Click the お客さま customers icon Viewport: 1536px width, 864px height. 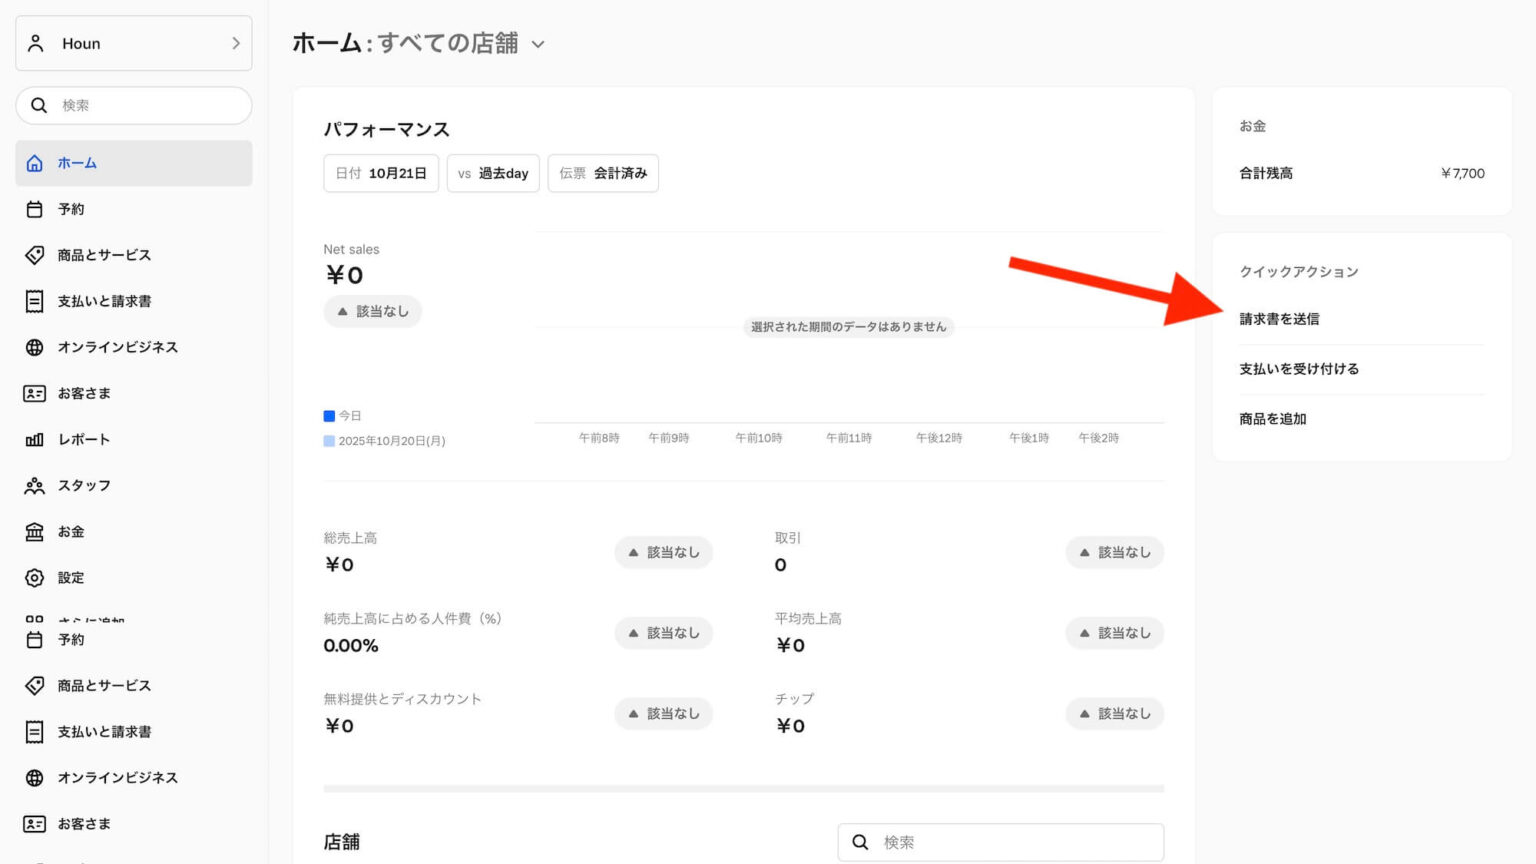(x=37, y=393)
